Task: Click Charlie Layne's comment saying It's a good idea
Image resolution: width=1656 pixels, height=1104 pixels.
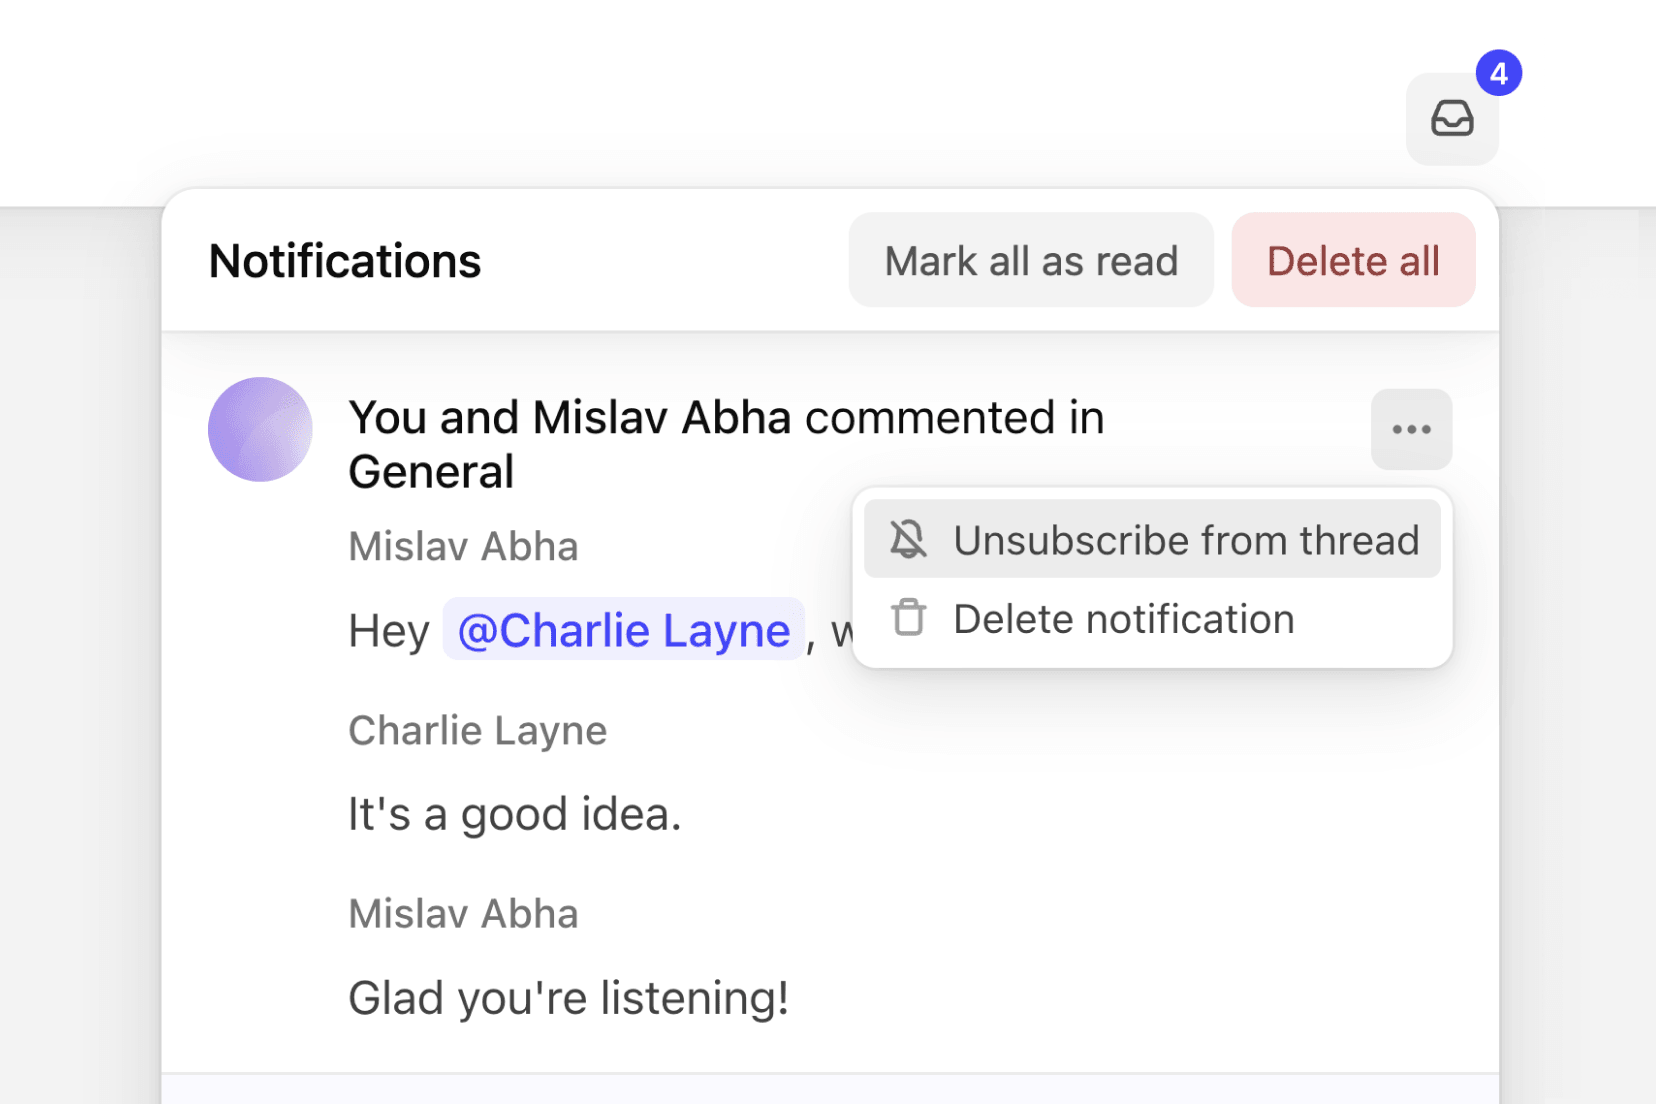Action: coord(513,813)
